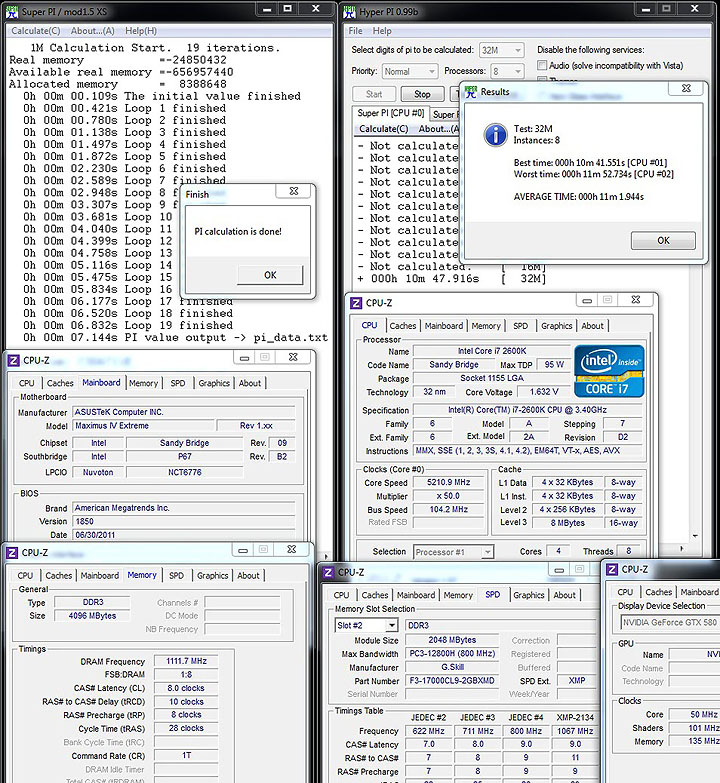Click the CPU-Z Memory window Z icon
This screenshot has width=720, height=783.
(12, 552)
